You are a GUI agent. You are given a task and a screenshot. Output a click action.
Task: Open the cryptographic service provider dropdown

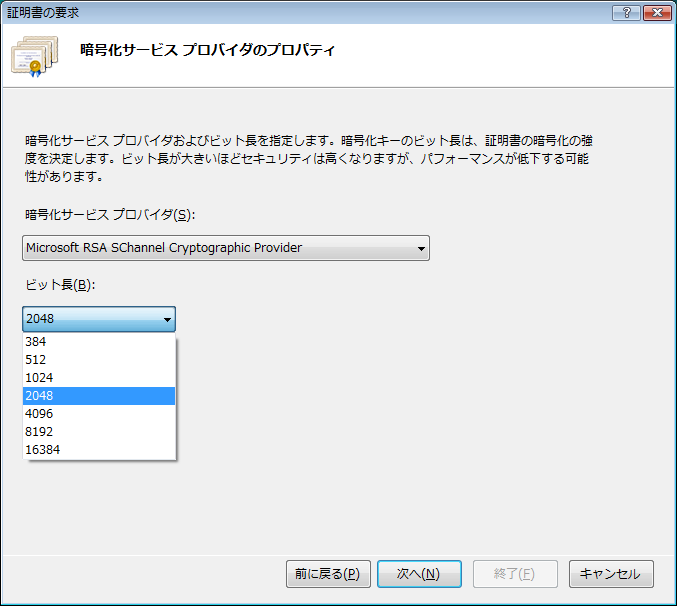421,248
